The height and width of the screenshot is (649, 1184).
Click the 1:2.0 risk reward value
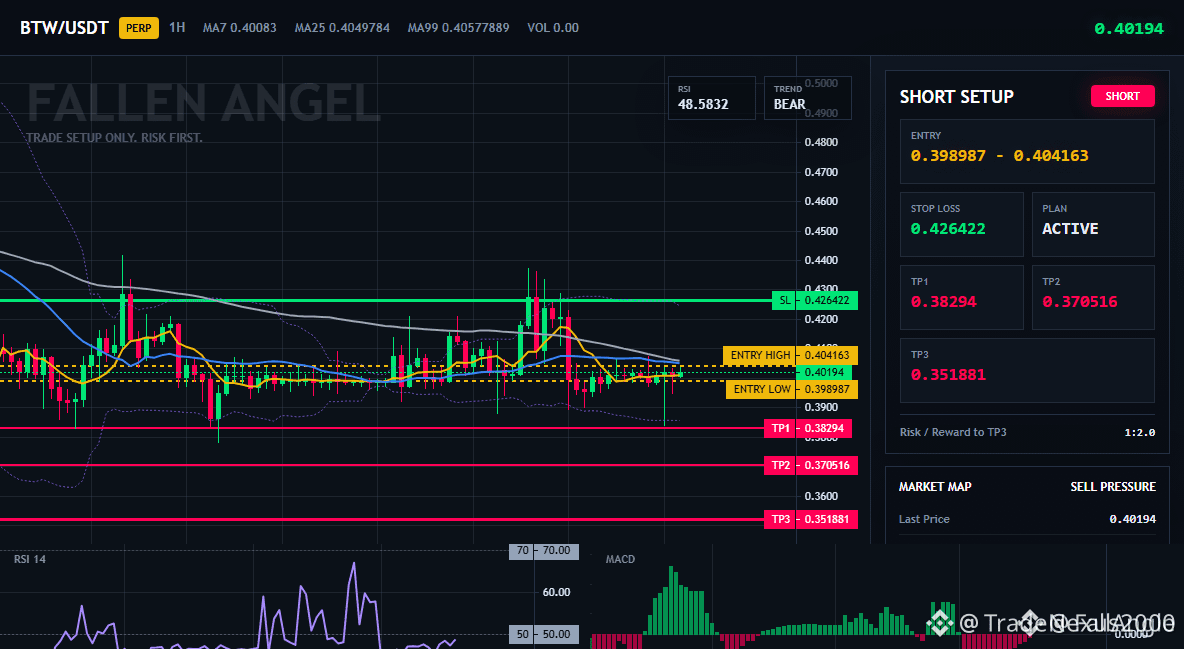(x=1139, y=432)
